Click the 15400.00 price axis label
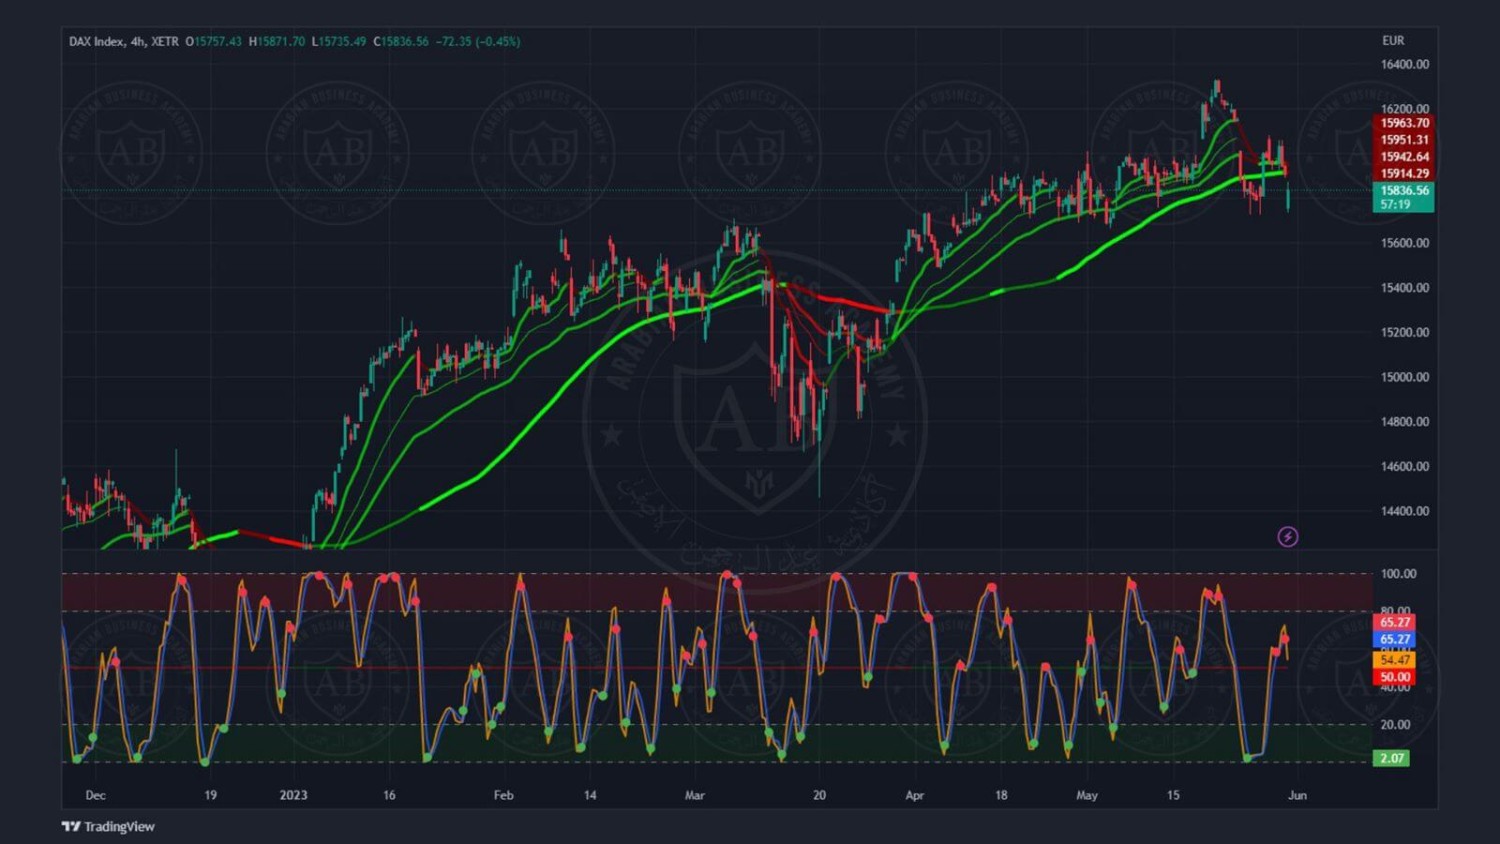 [1405, 288]
